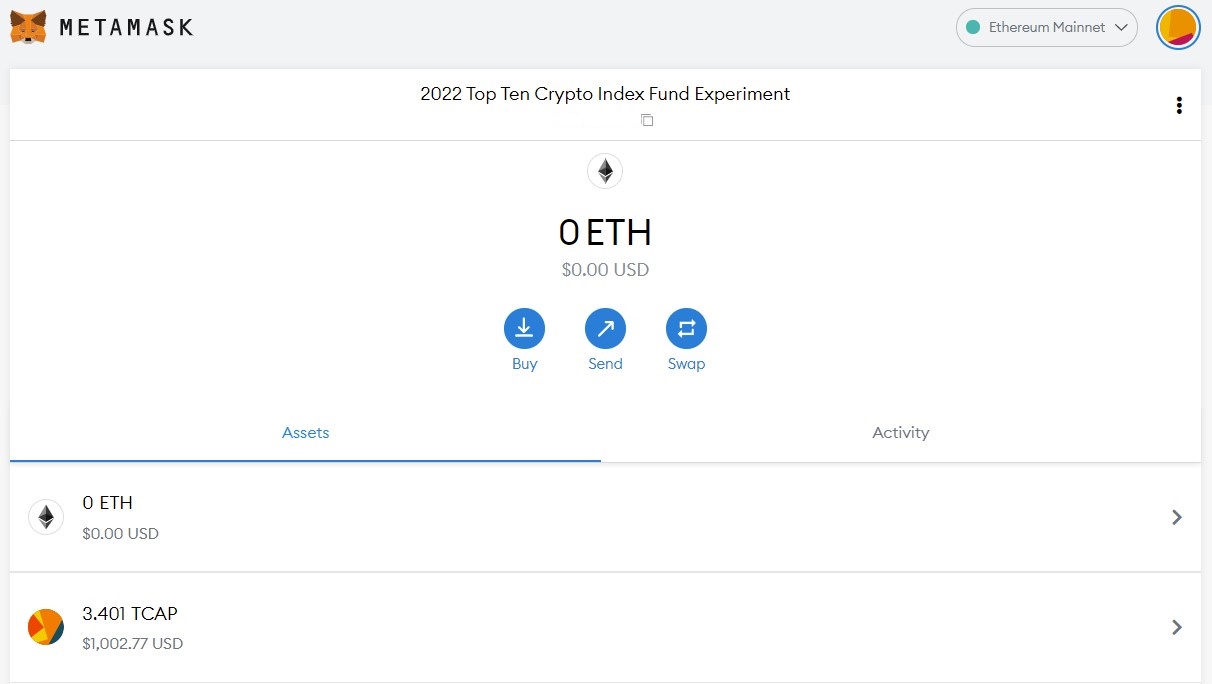Switch to the Activity tab
Viewport: 1212px width, 684px height.
coord(900,433)
